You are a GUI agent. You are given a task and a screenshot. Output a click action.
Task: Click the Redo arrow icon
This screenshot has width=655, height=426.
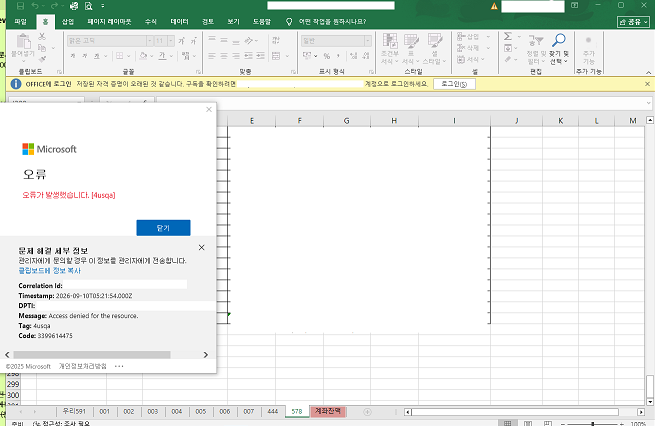[54, 6]
